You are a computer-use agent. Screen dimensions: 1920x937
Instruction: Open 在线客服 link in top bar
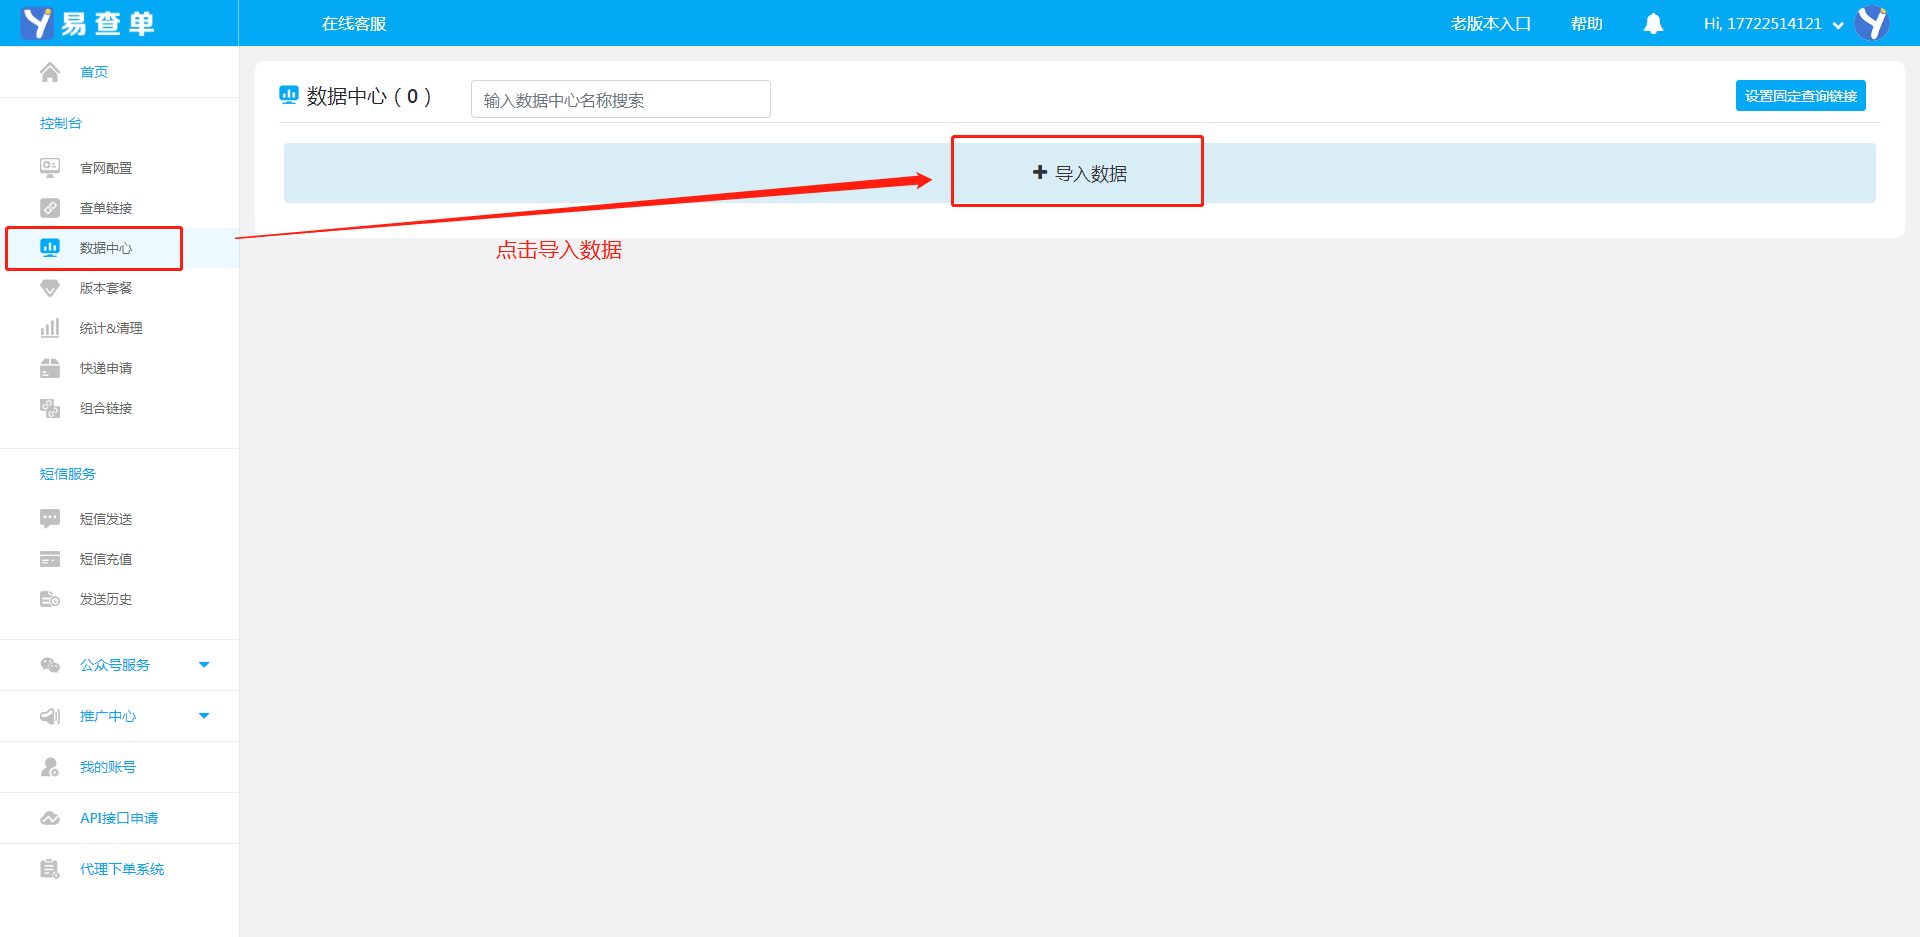click(354, 24)
